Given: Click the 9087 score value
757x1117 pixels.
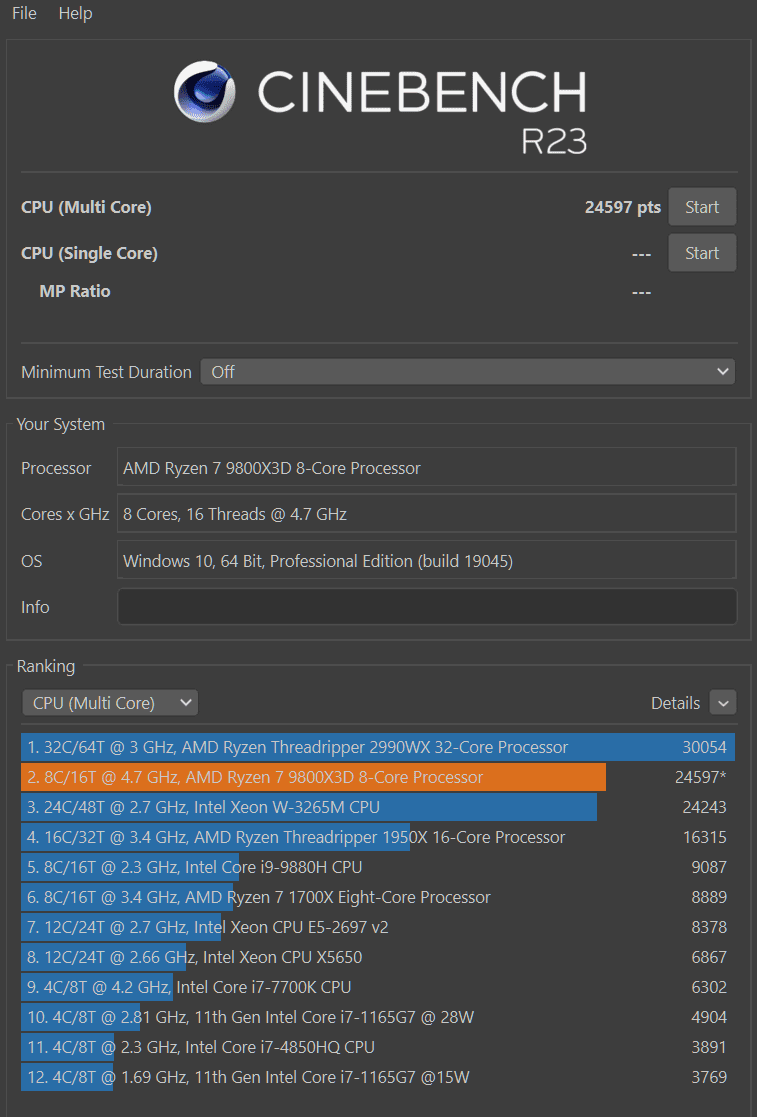Looking at the screenshot, I should (709, 867).
